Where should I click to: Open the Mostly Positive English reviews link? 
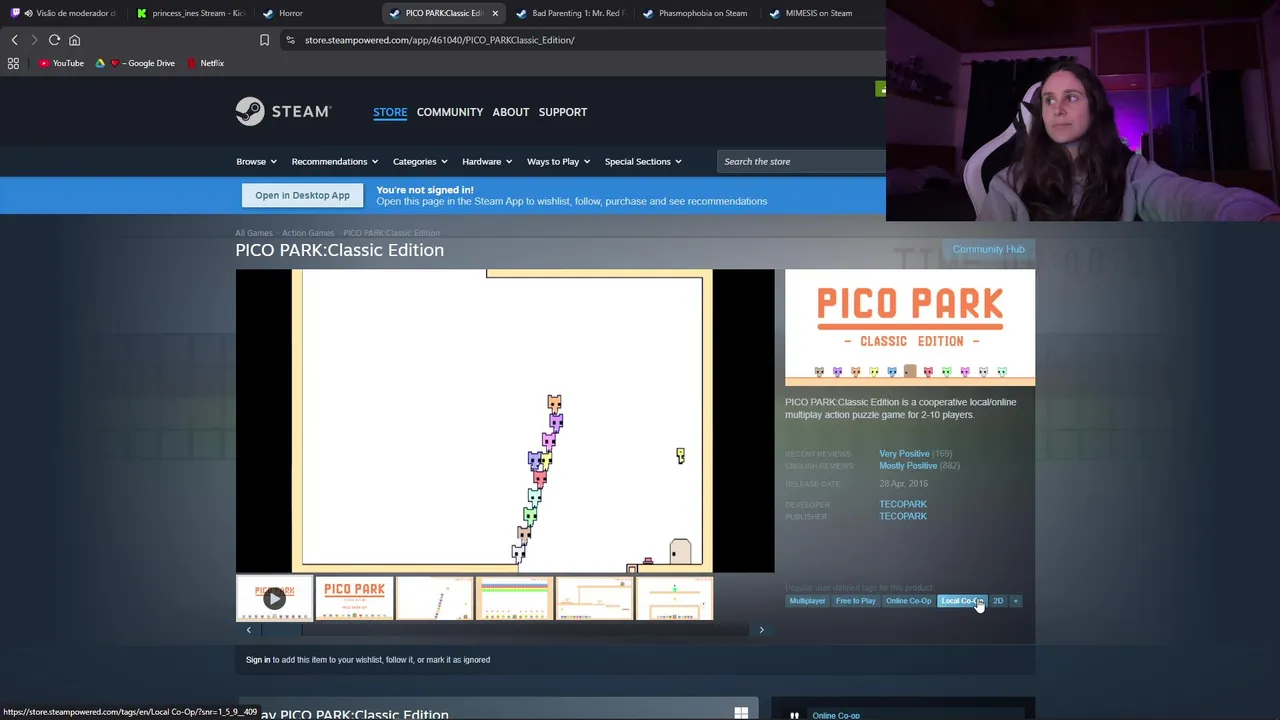[x=908, y=466]
